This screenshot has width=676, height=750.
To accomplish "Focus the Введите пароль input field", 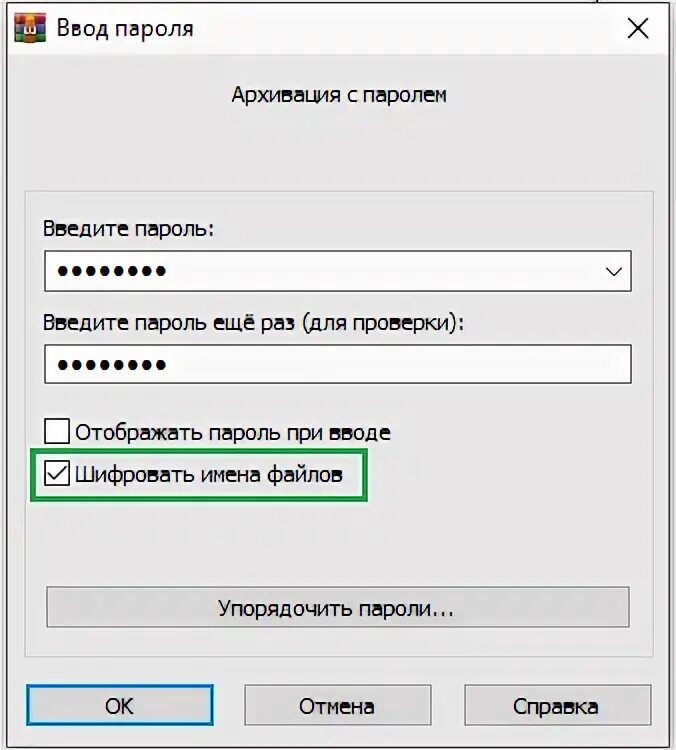I will [x=338, y=271].
